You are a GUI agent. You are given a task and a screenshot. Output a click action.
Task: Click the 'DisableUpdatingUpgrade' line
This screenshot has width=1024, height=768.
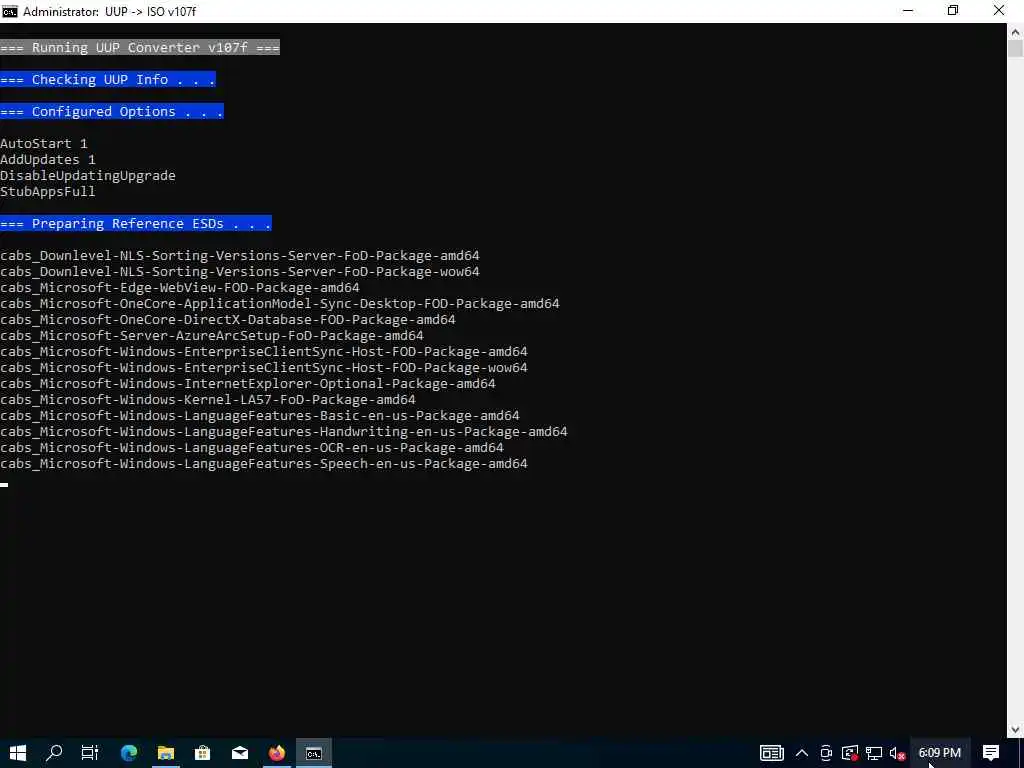click(88, 175)
